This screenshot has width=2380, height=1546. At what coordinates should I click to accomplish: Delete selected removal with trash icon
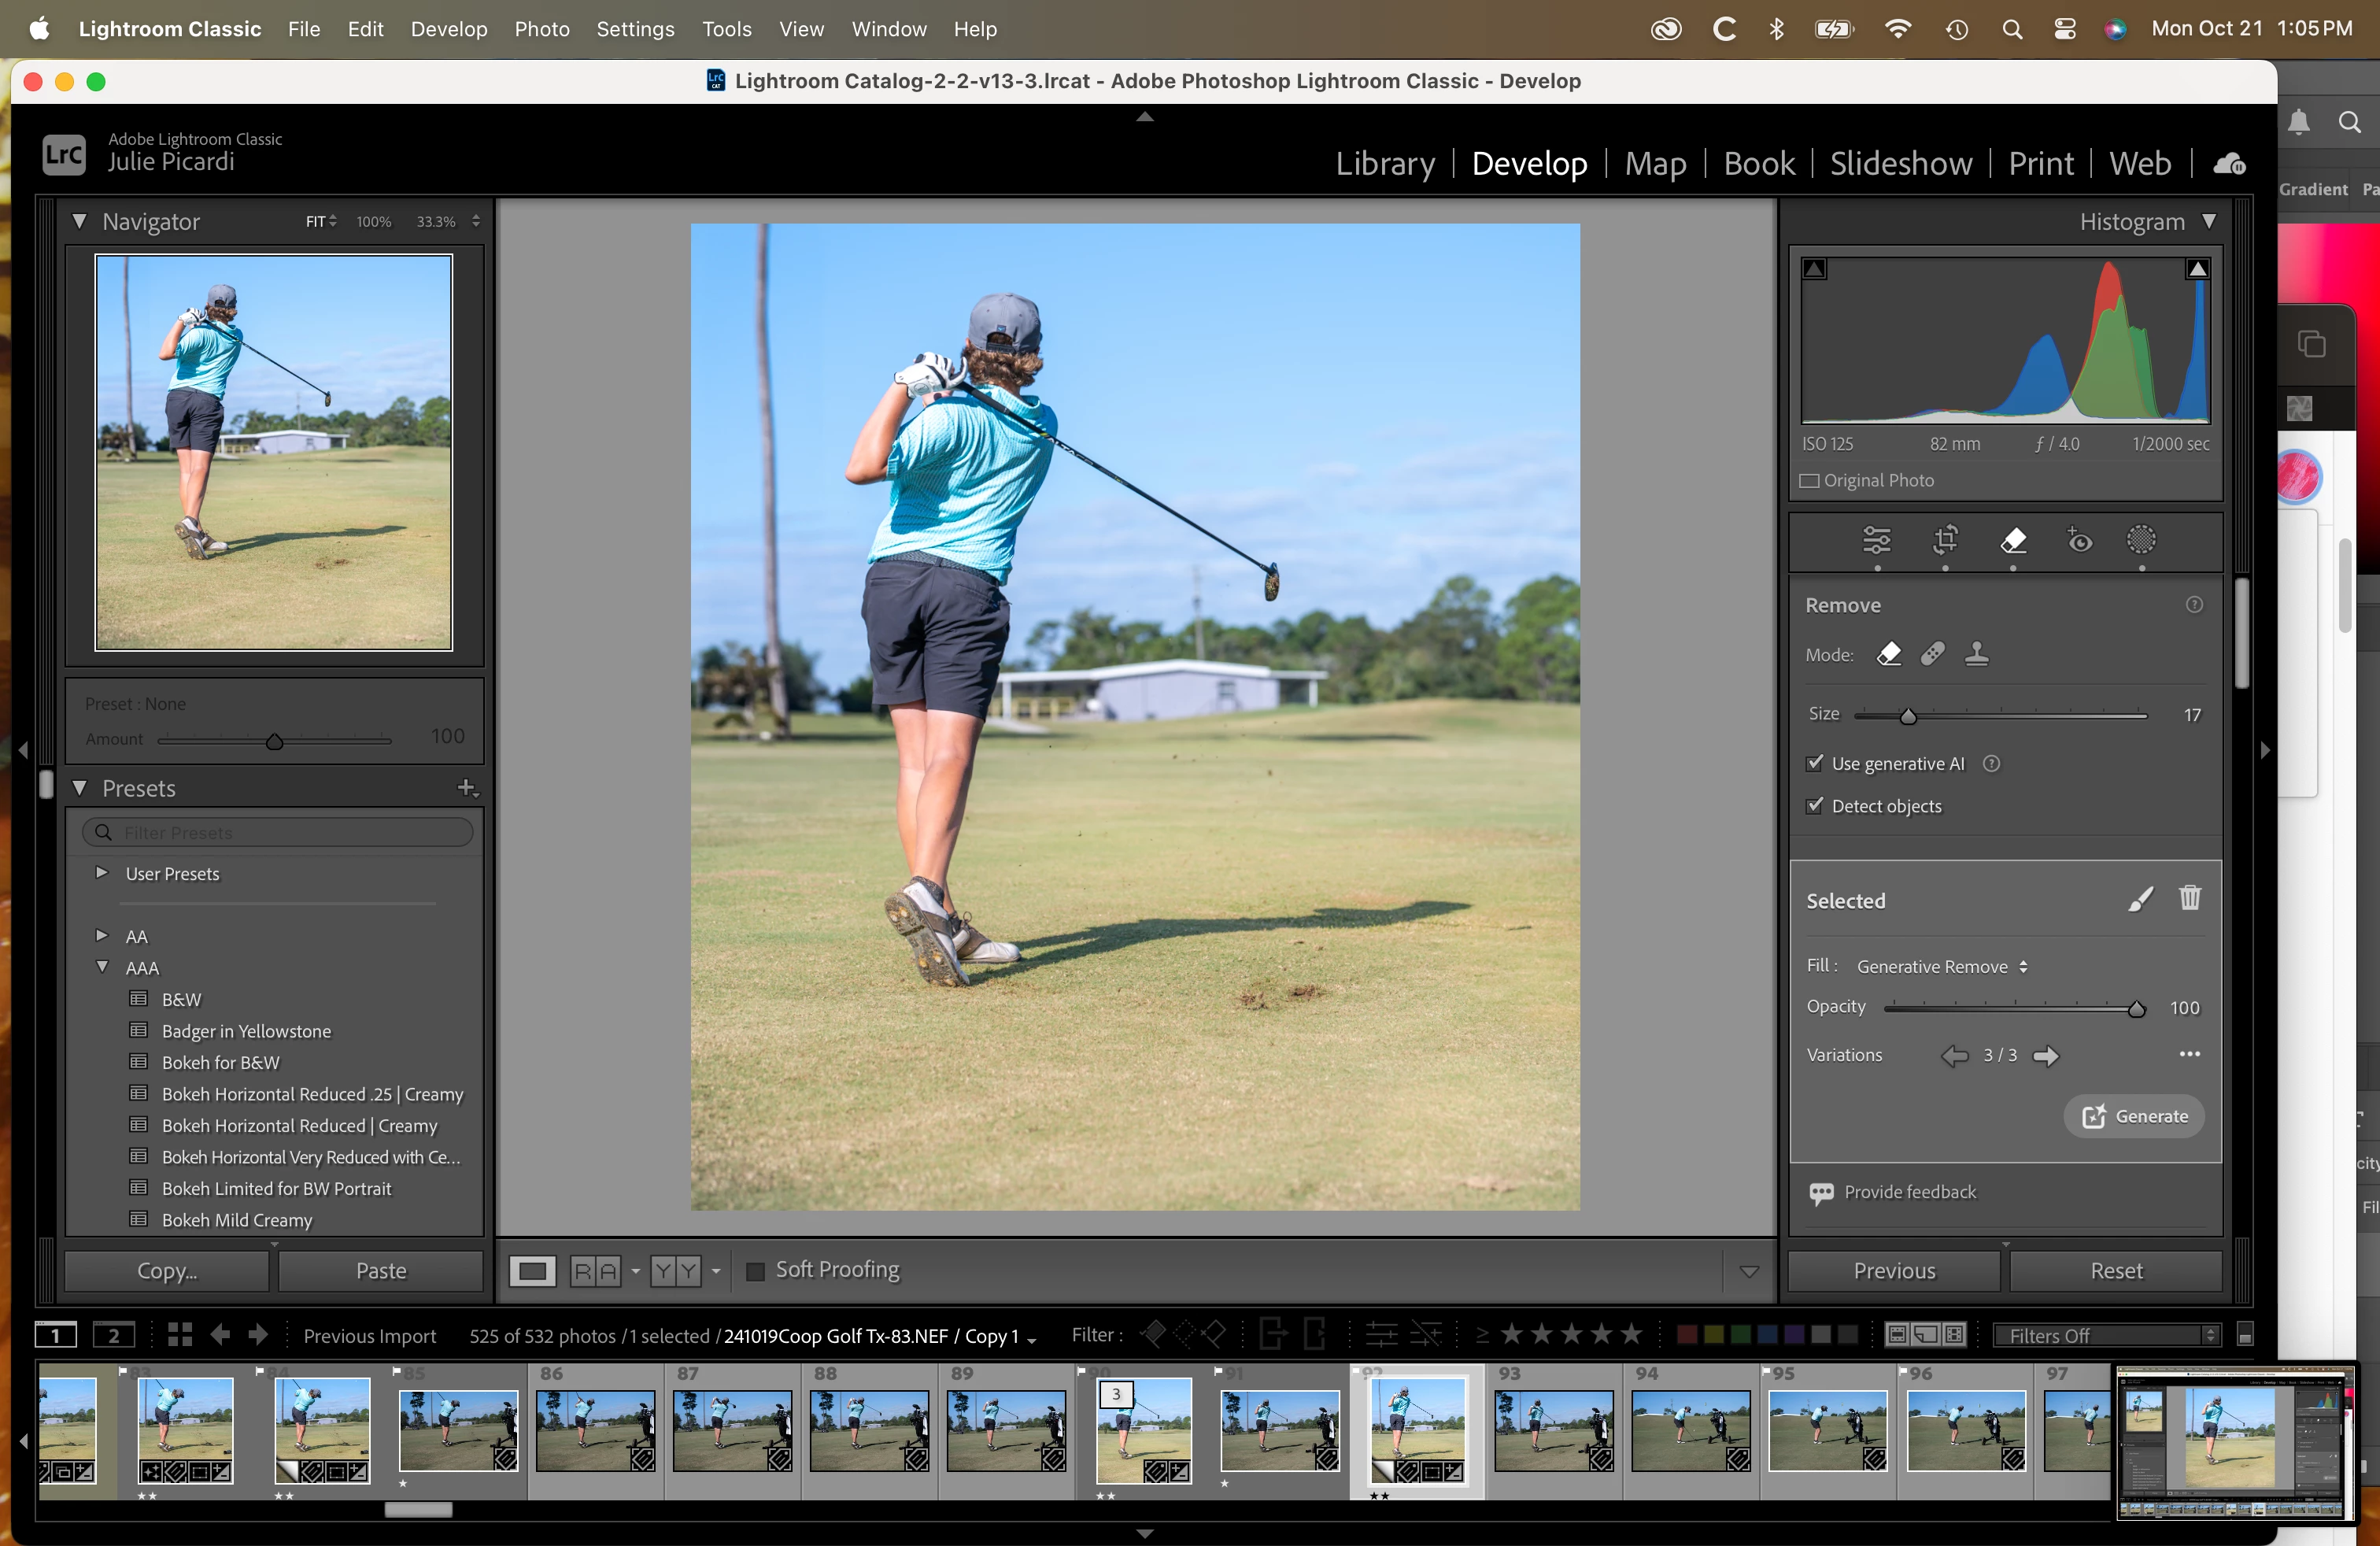click(2189, 898)
